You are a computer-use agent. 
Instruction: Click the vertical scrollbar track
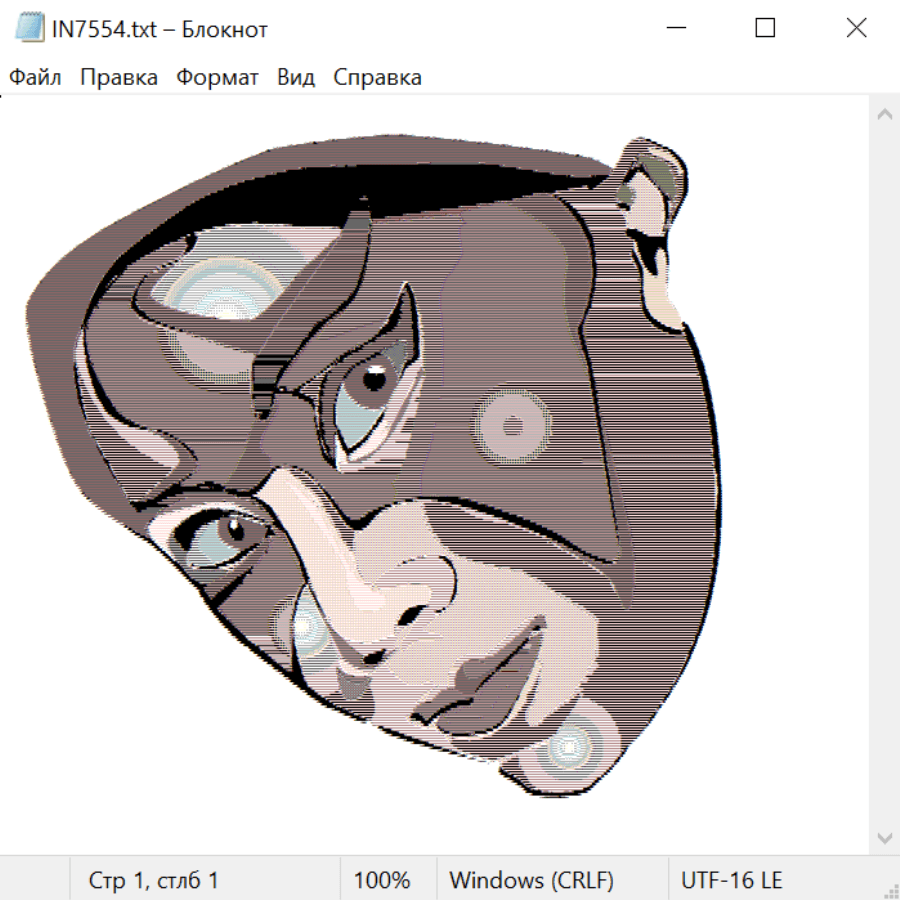[884, 475]
